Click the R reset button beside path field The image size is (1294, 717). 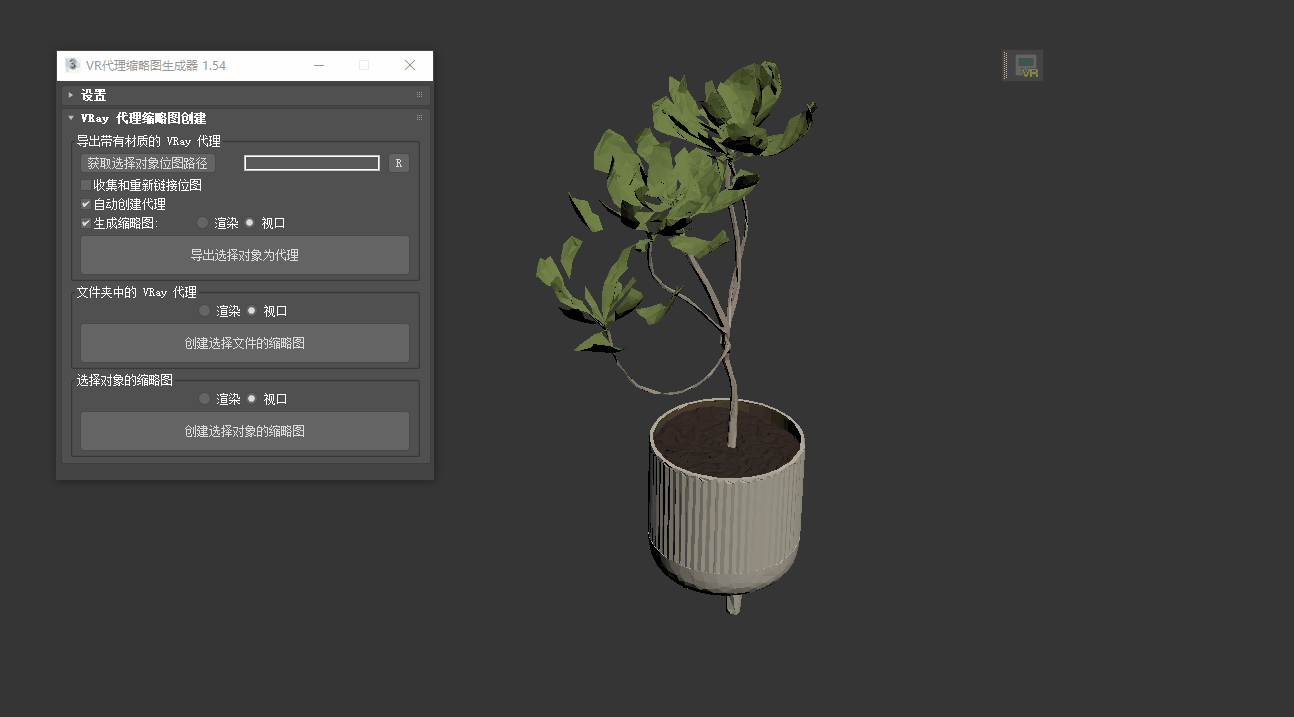pos(399,163)
